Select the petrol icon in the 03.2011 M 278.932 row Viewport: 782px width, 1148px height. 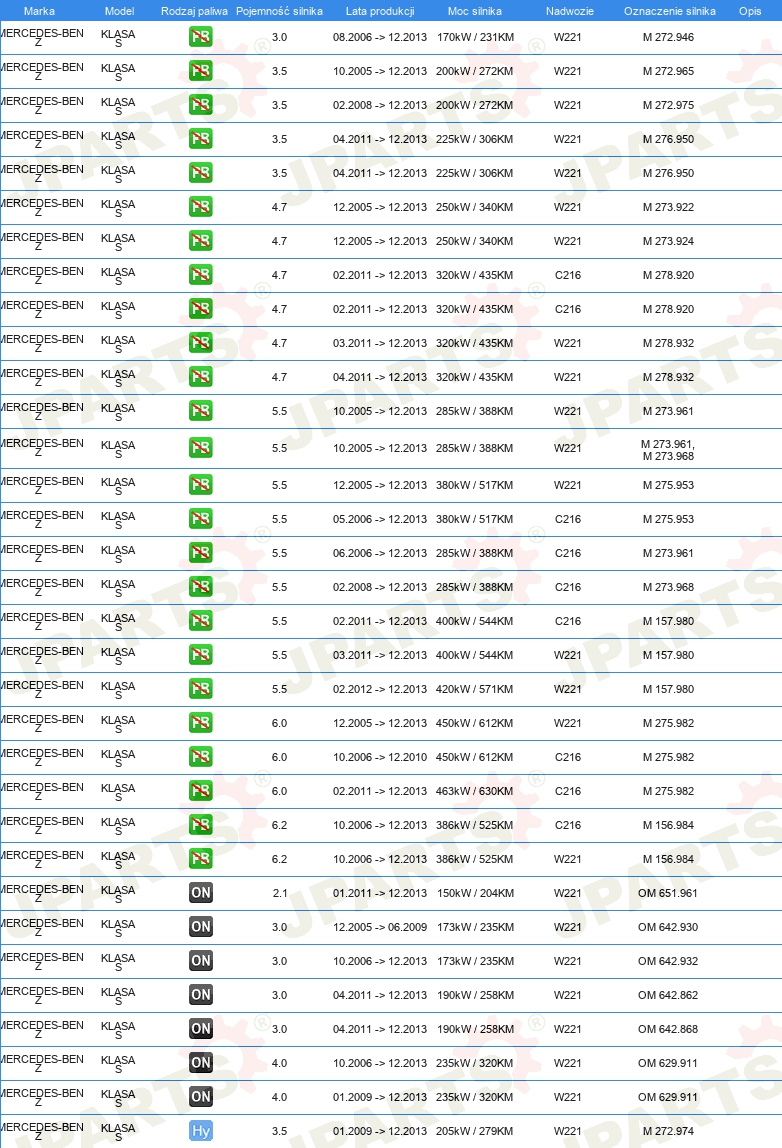201,343
